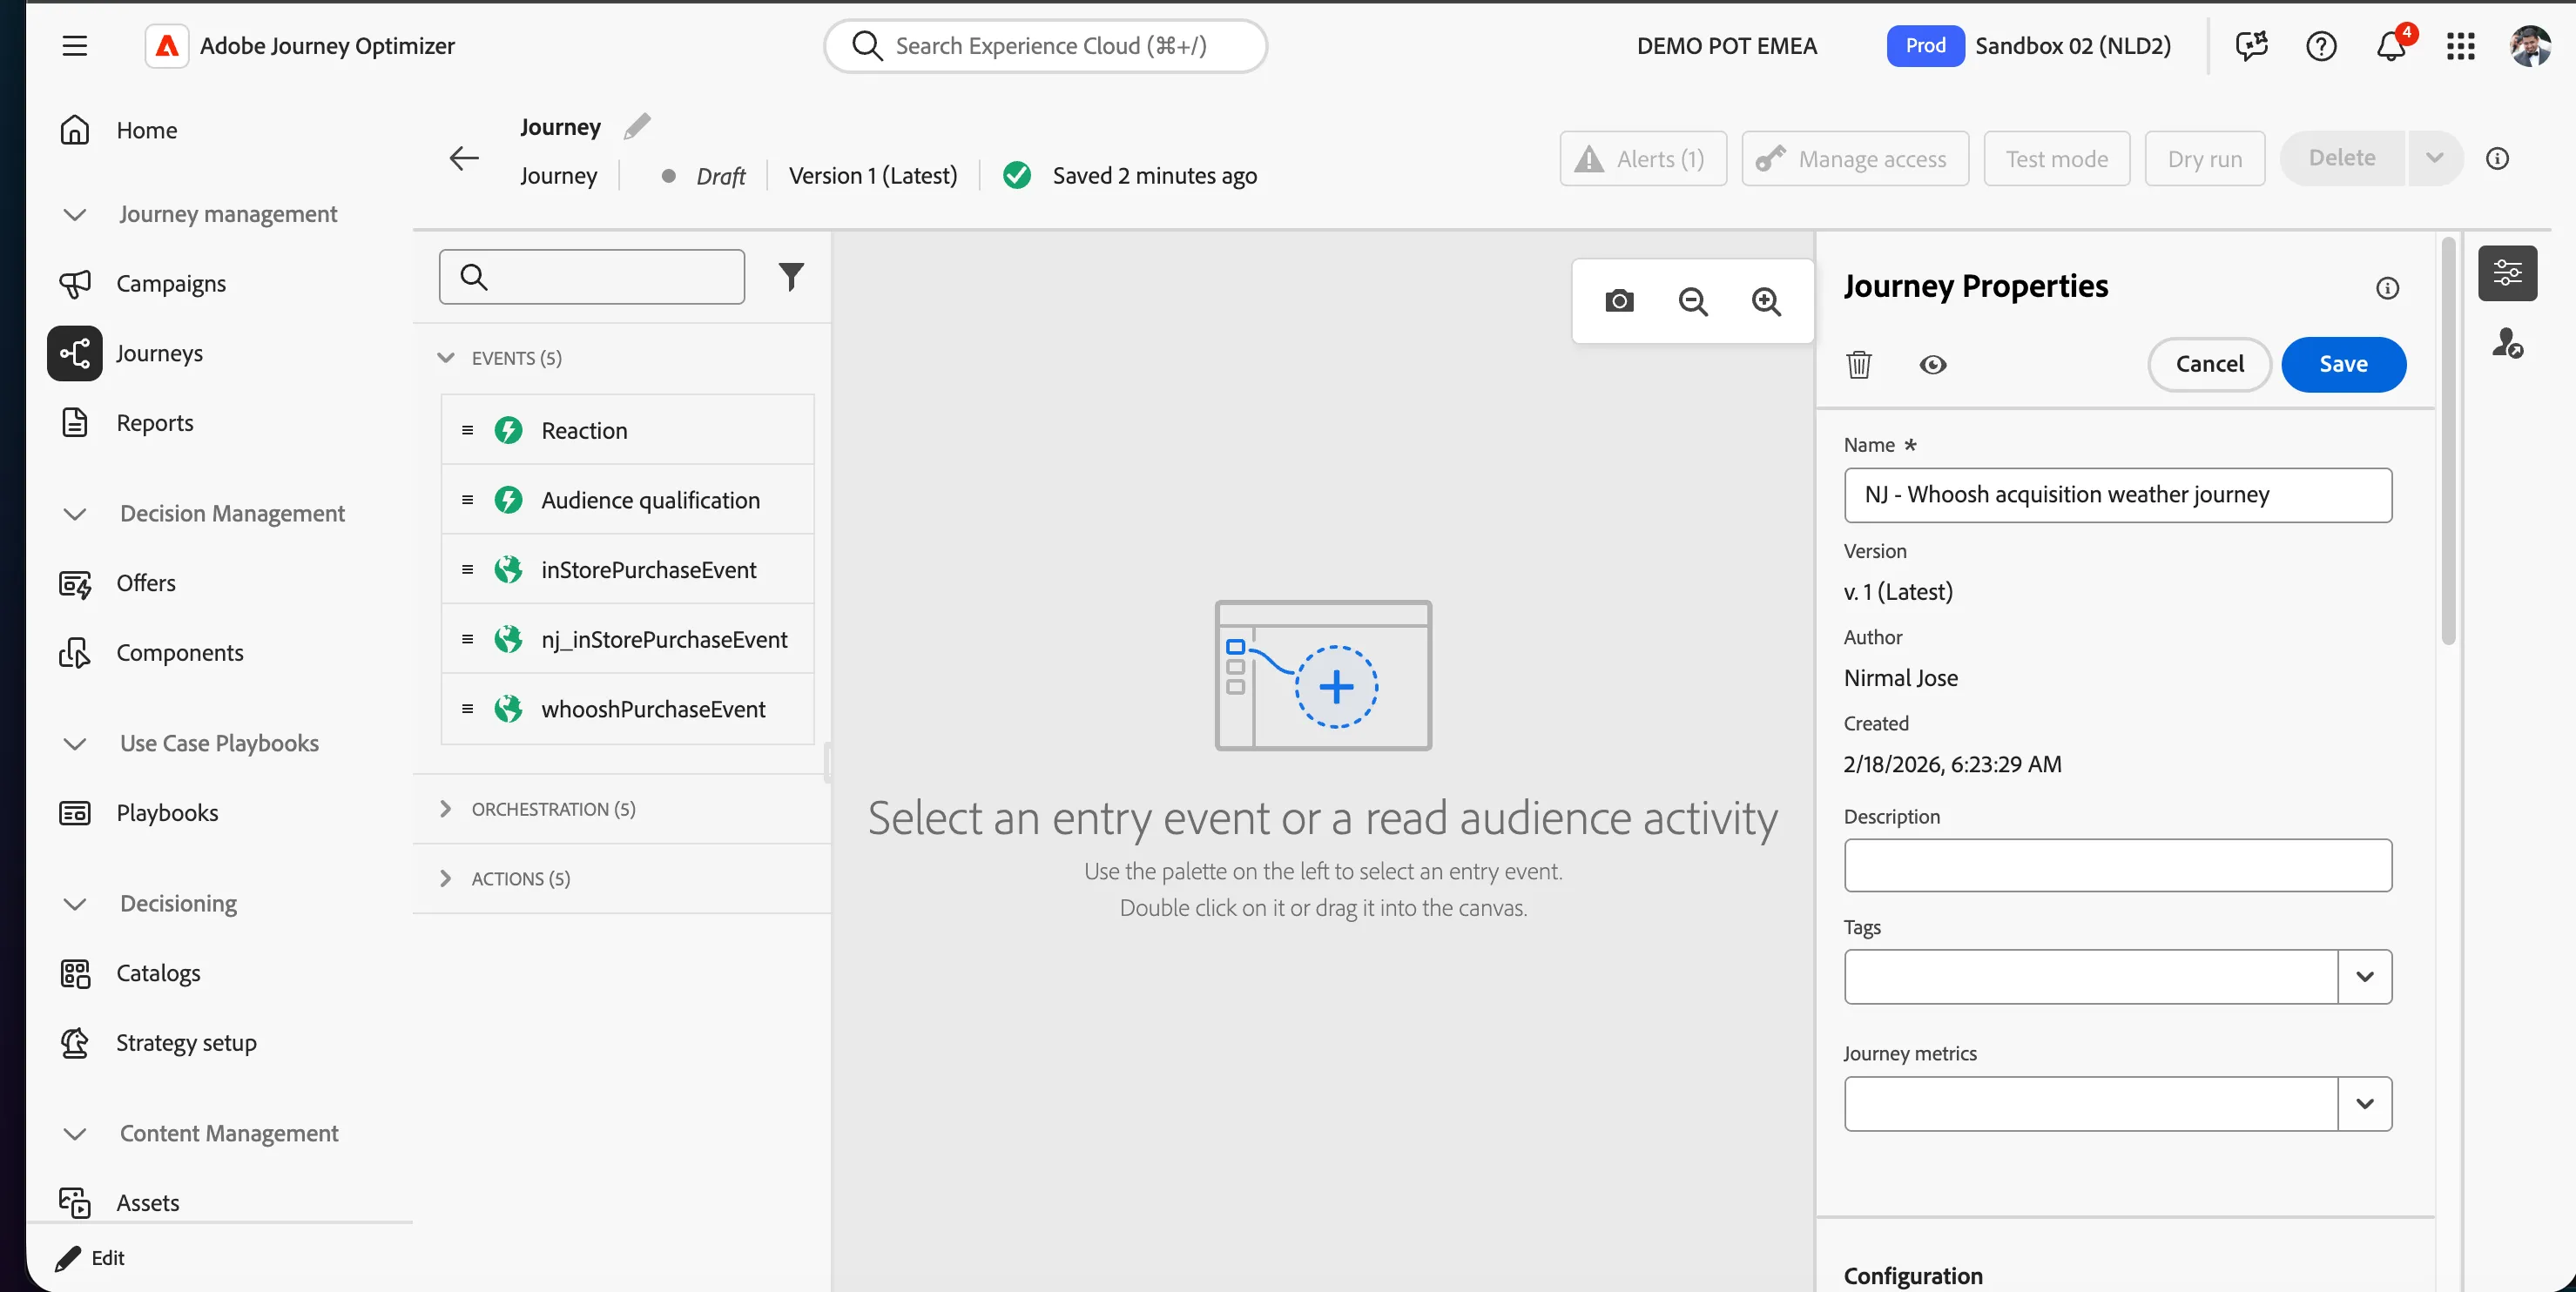
Task: Collapse the EVENTS (5) section
Action: point(446,358)
